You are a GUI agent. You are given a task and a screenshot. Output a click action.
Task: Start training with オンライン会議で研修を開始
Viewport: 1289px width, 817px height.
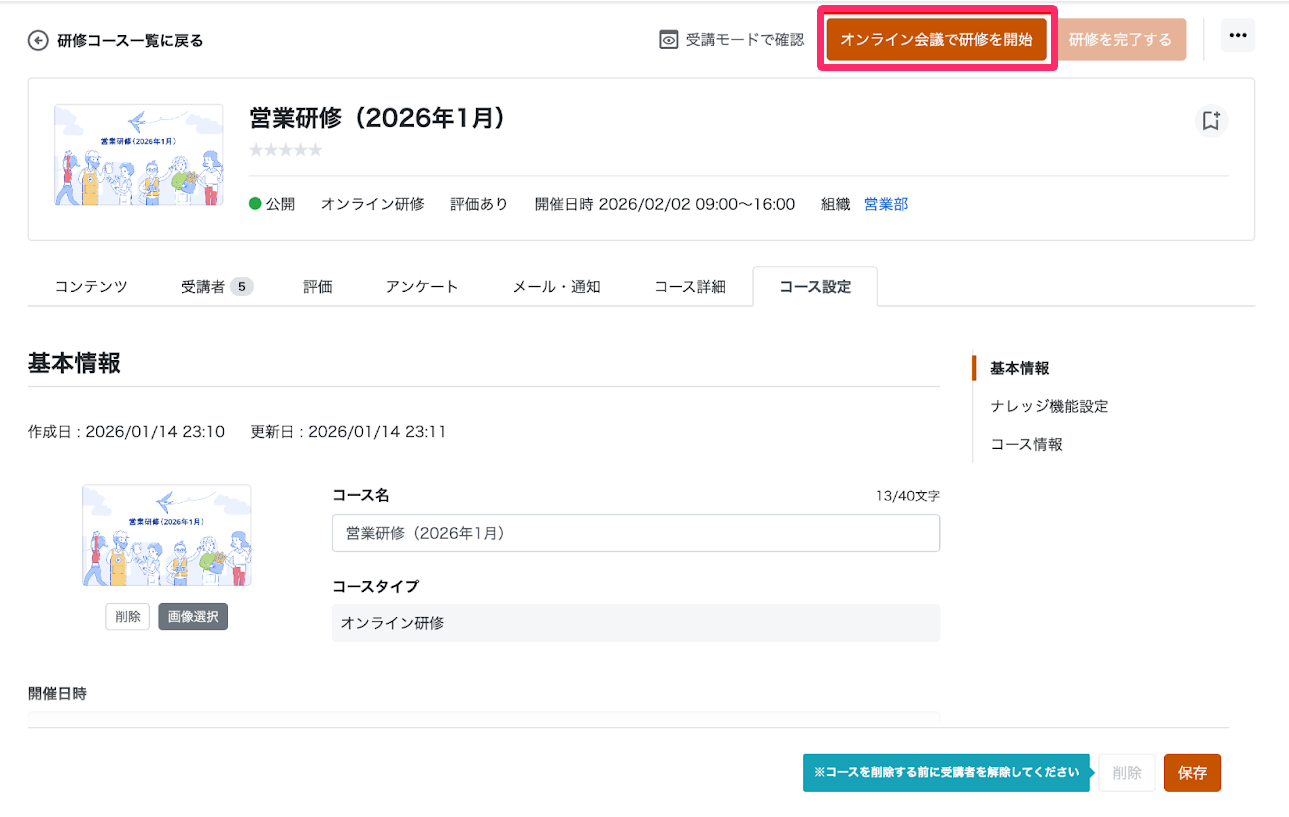(x=936, y=40)
